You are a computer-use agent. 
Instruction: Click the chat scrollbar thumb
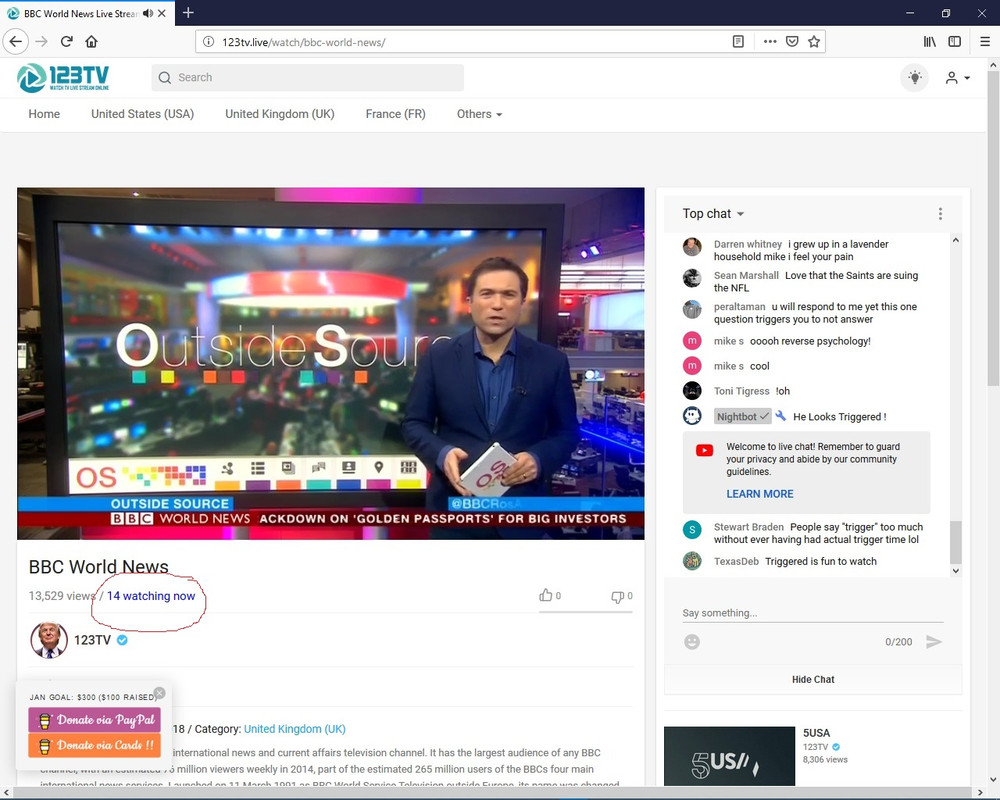tap(955, 542)
